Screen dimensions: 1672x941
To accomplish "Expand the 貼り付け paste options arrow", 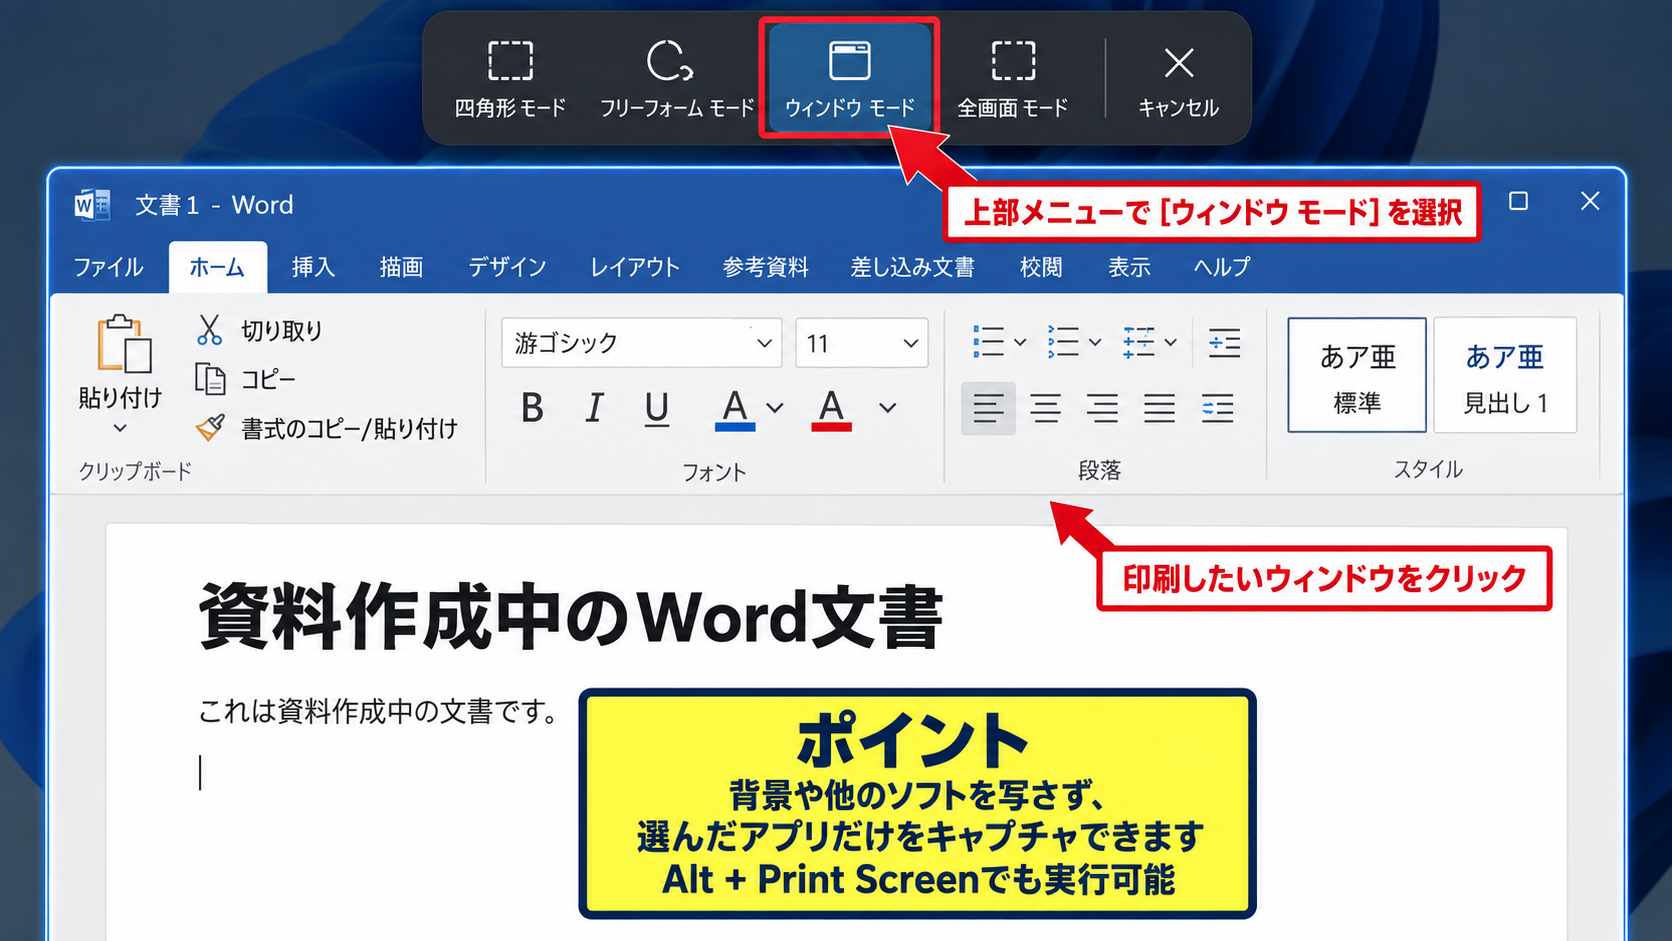I will point(120,428).
